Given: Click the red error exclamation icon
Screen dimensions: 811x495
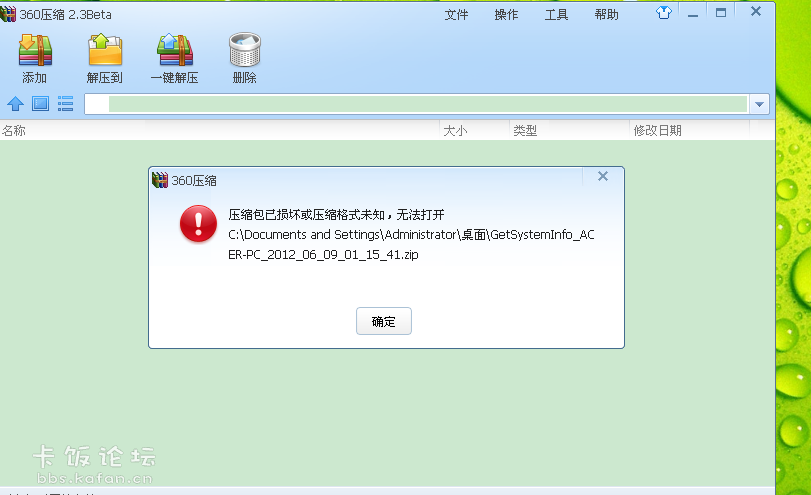Looking at the screenshot, I should (198, 223).
